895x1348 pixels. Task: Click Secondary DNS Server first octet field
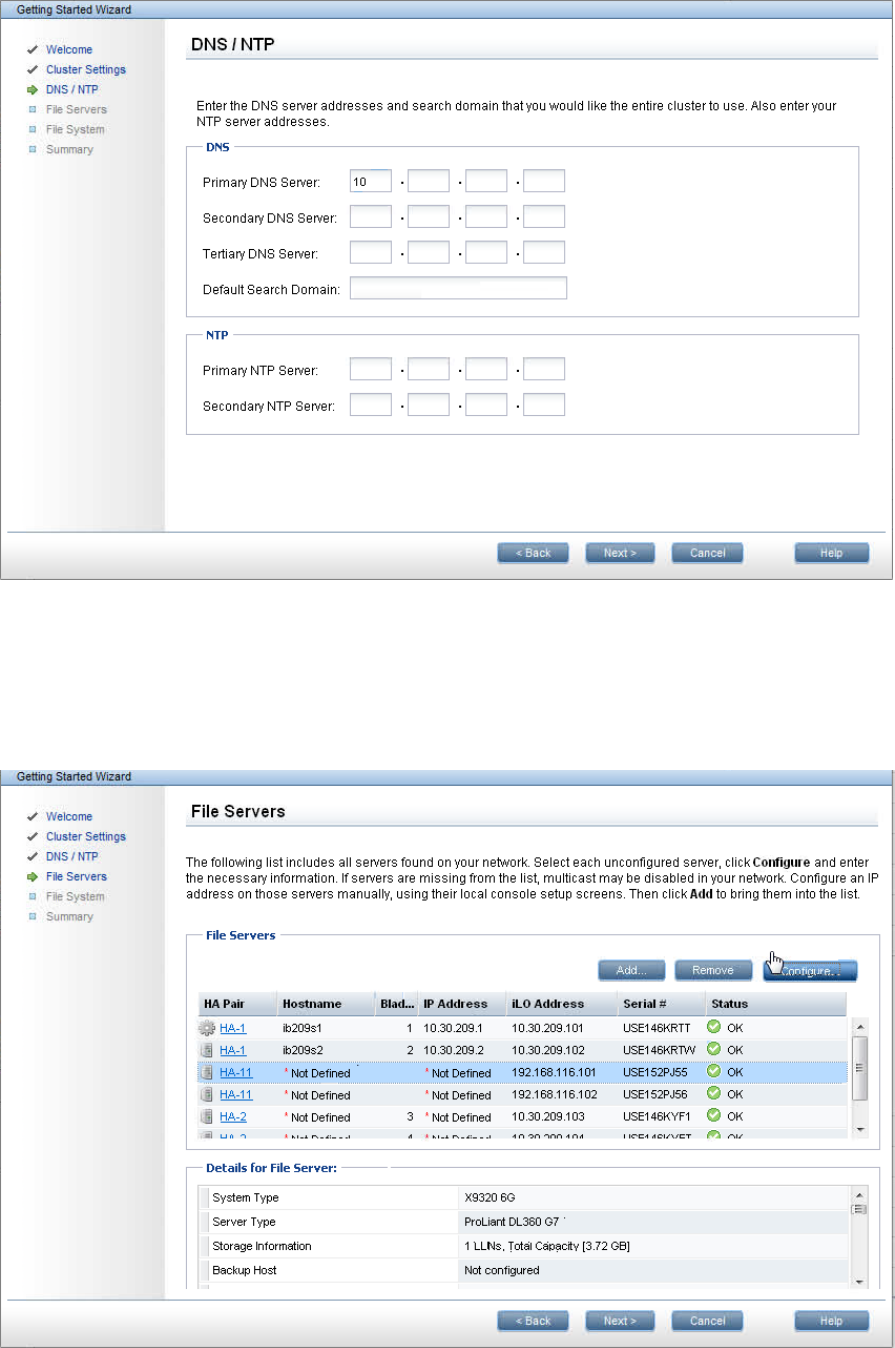click(370, 216)
